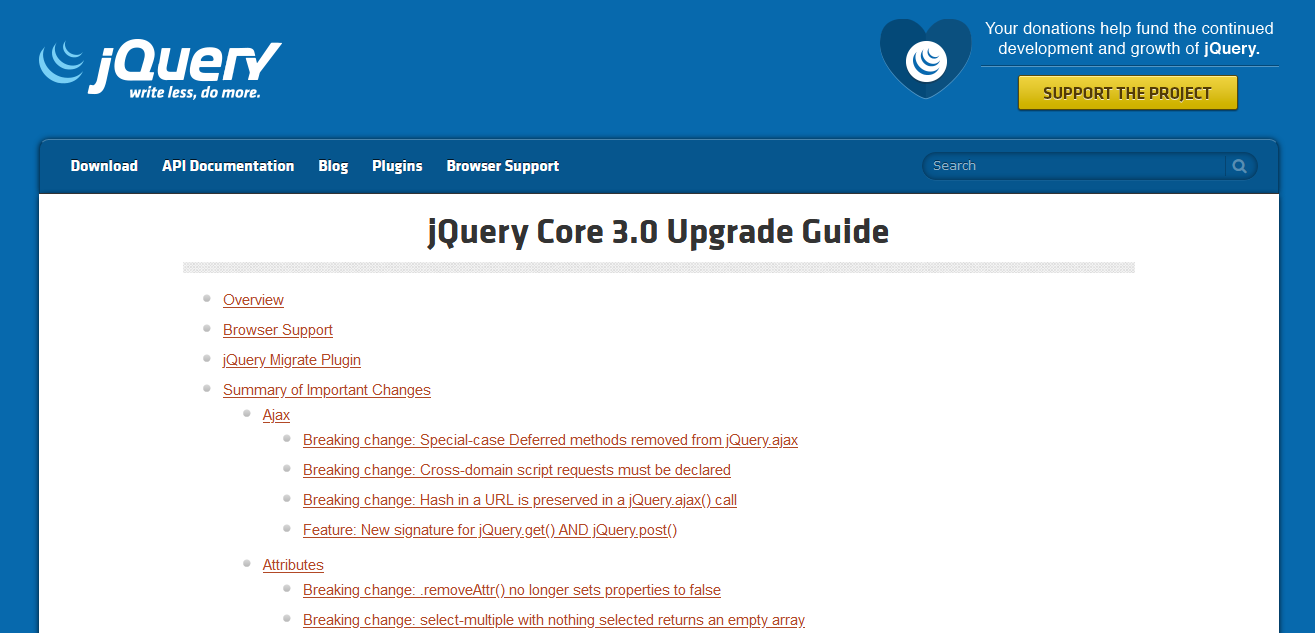Image resolution: width=1315 pixels, height=633 pixels.
Task: Open the Ajax section link
Action: coord(276,415)
